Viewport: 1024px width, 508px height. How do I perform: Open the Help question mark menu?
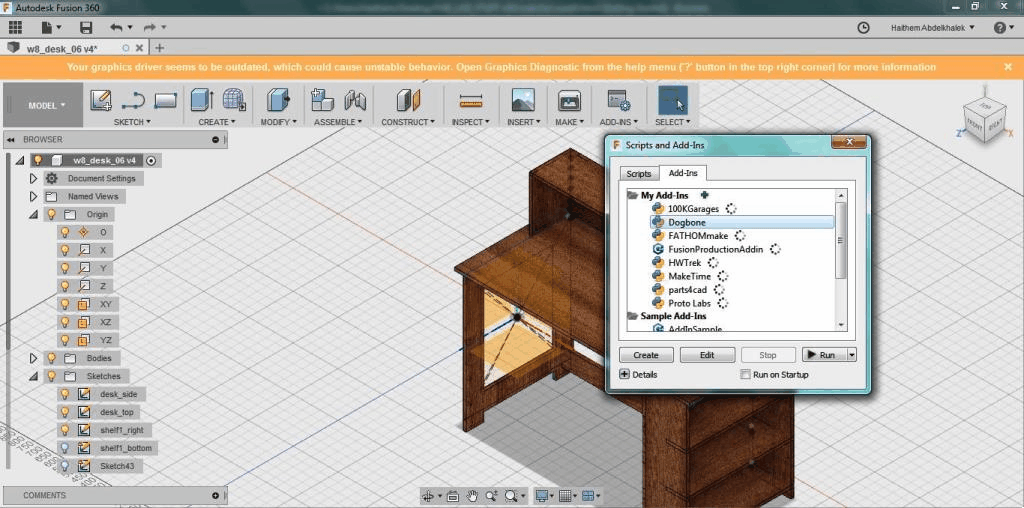(1000, 27)
